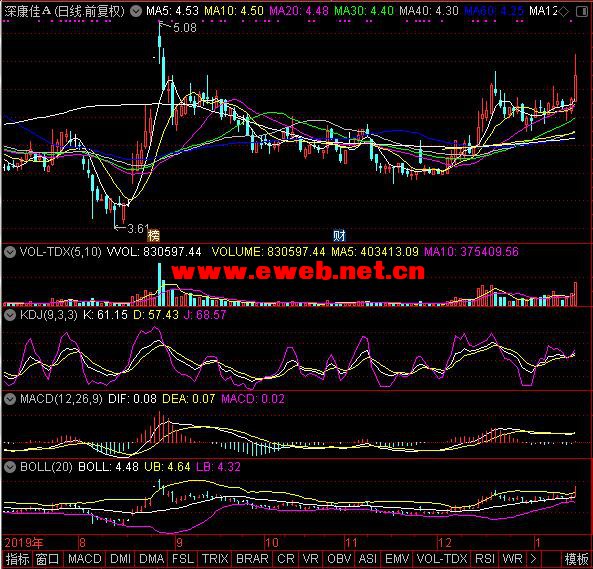Click the 财 marker on the chart
Screen dimensions: 593x569
[339, 235]
